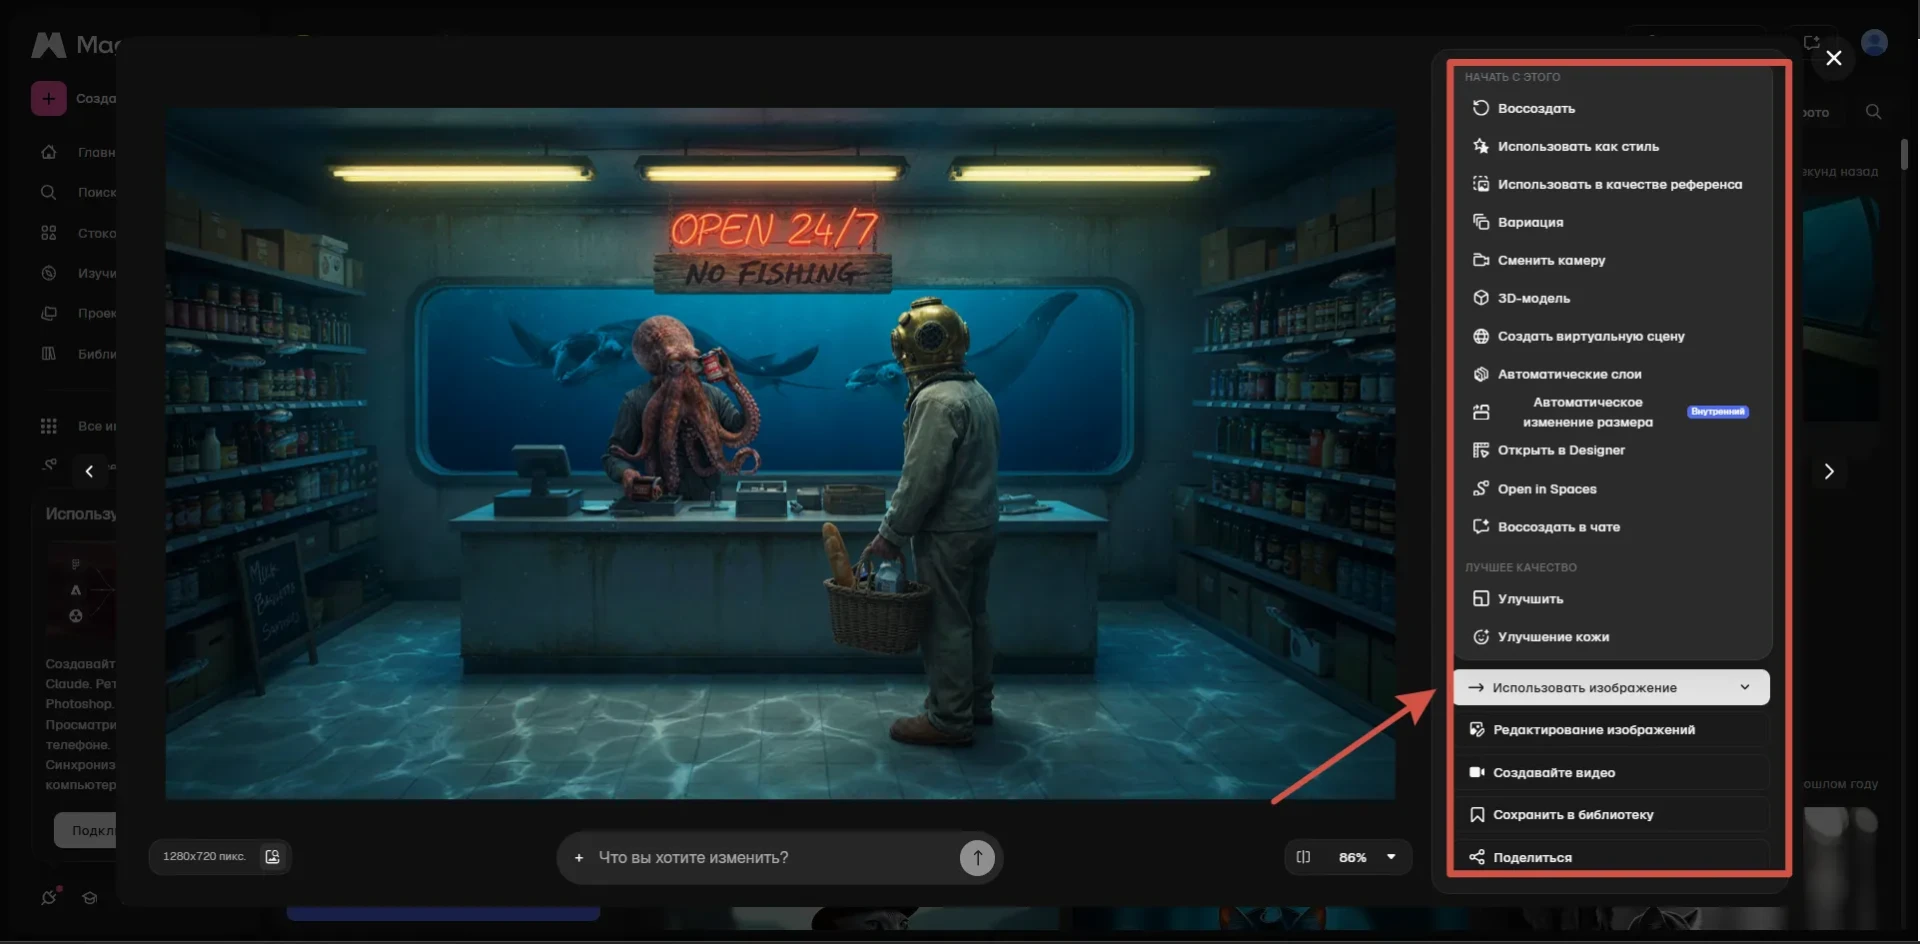
Task: Go to the next image arrow
Action: click(x=1828, y=471)
